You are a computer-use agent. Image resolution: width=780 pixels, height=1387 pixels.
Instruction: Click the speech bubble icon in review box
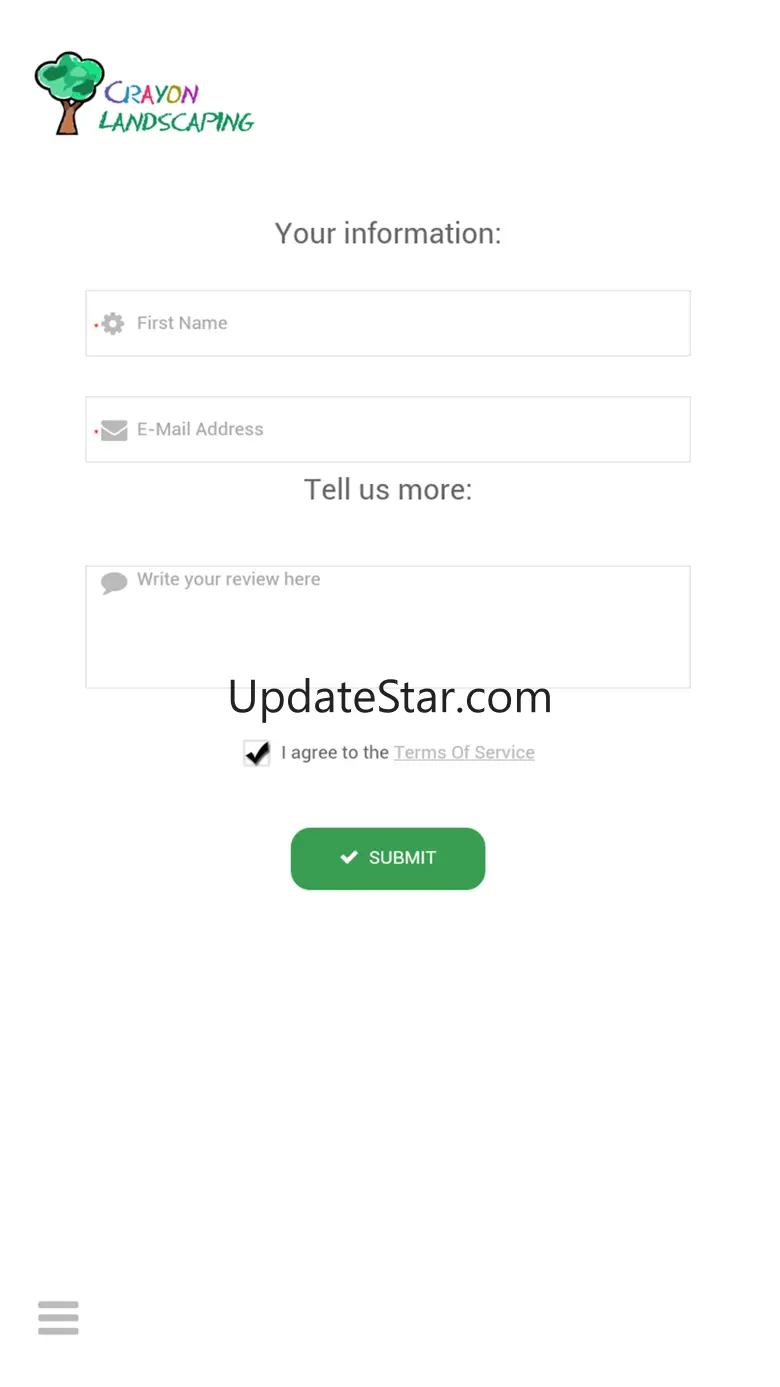114,583
